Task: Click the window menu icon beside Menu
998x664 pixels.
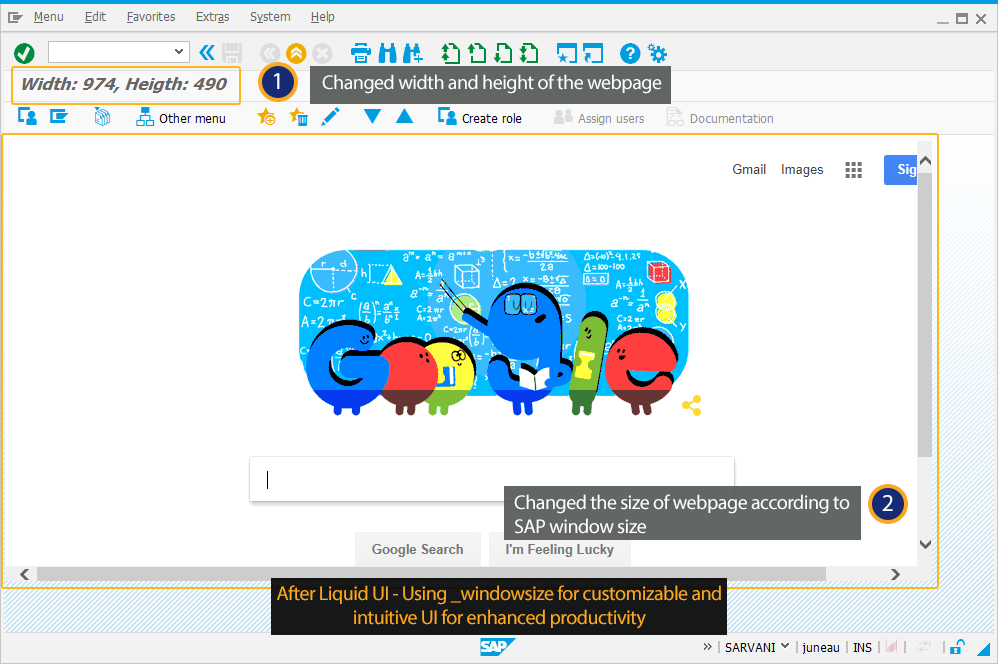Action: point(15,17)
